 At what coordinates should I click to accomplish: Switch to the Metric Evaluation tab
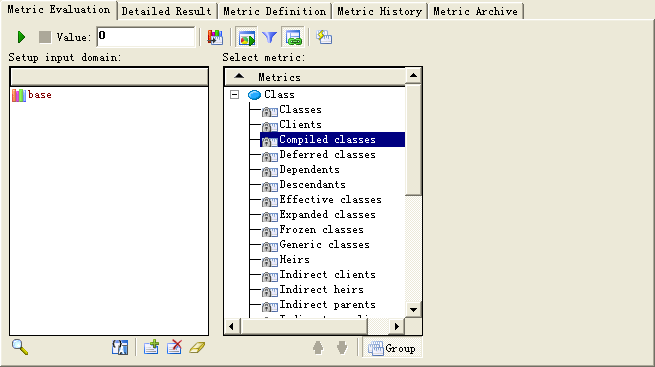[x=59, y=10]
